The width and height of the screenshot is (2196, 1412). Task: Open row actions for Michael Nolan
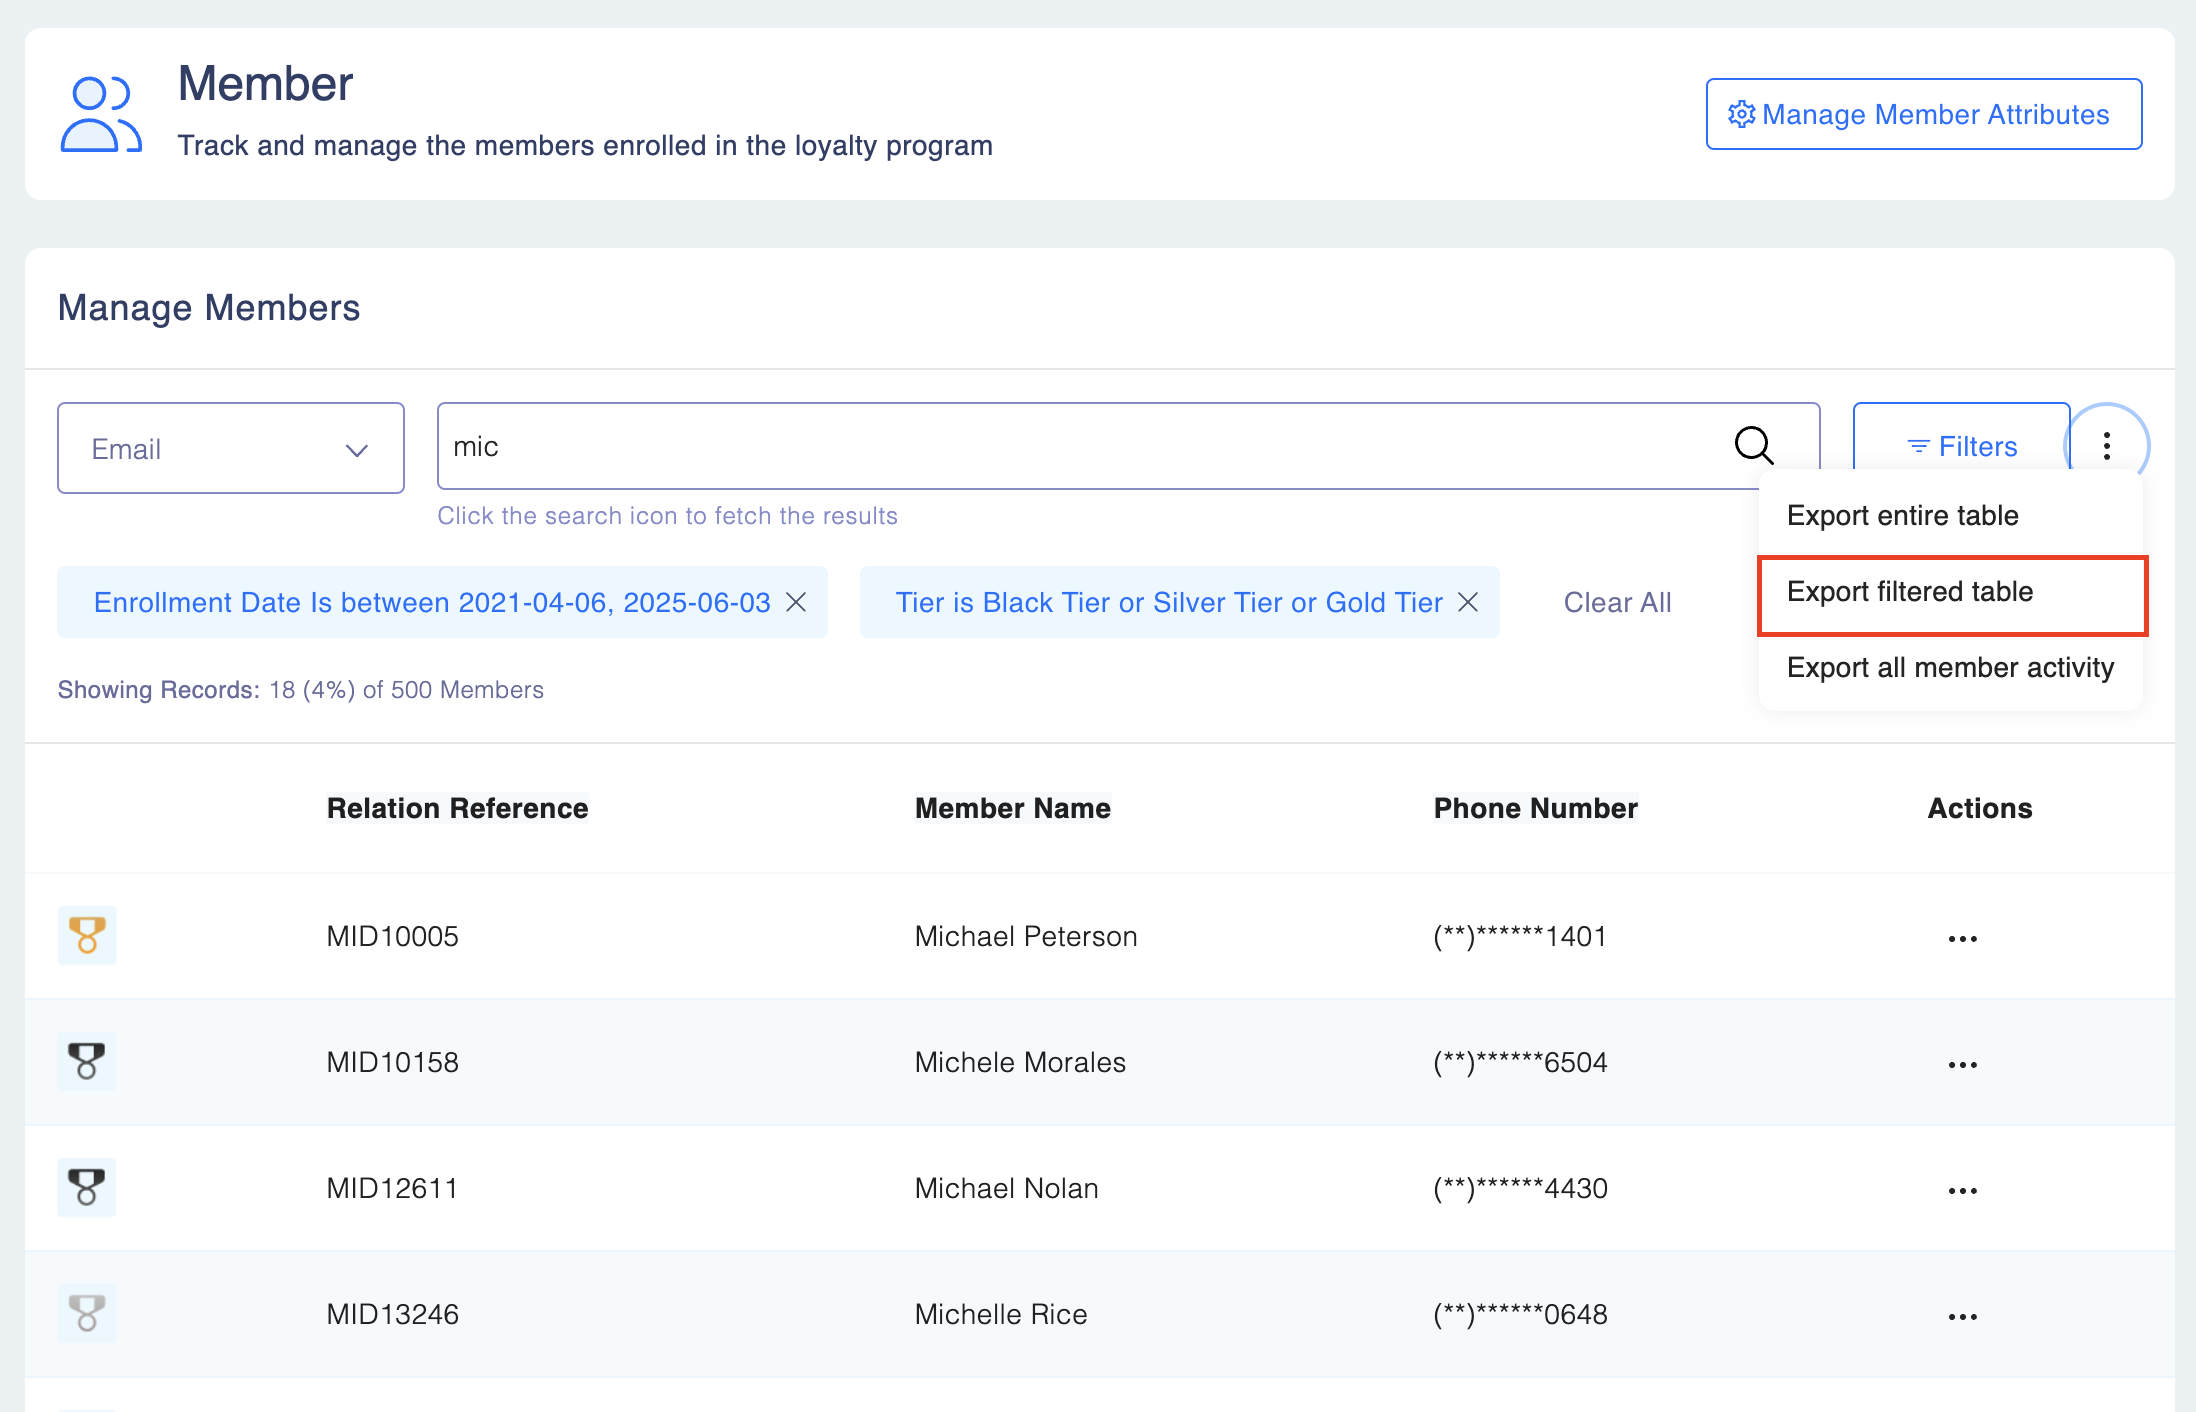[x=1962, y=1190]
